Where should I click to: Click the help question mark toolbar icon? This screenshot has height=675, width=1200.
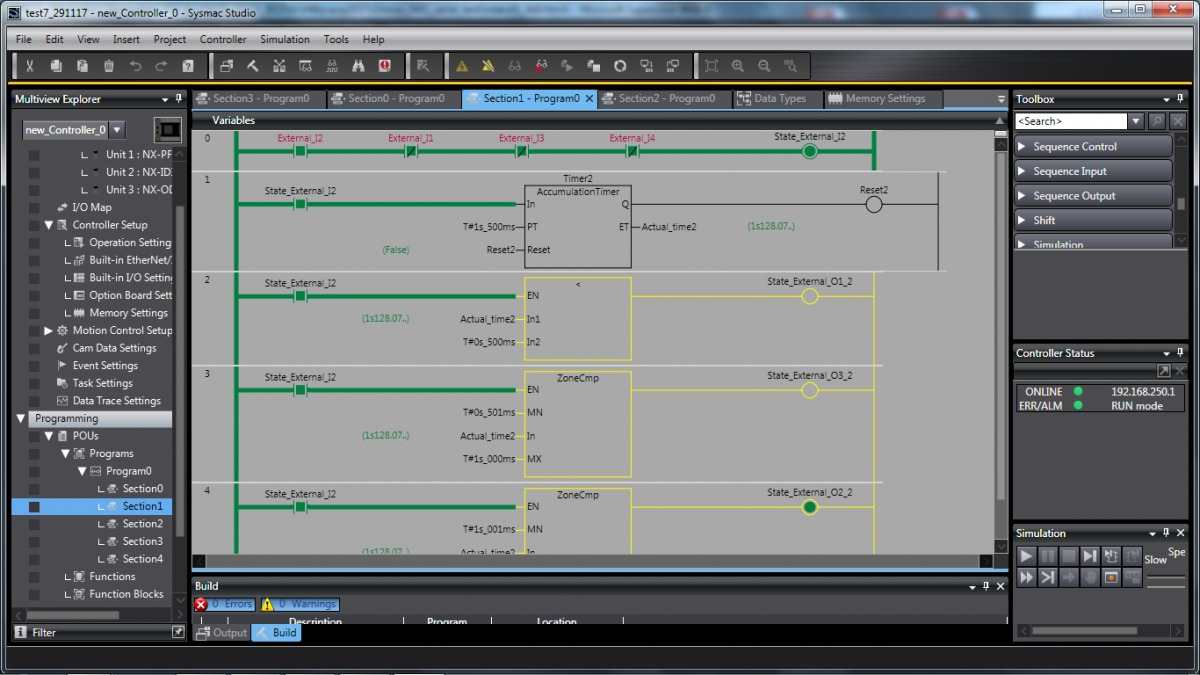tap(188, 66)
